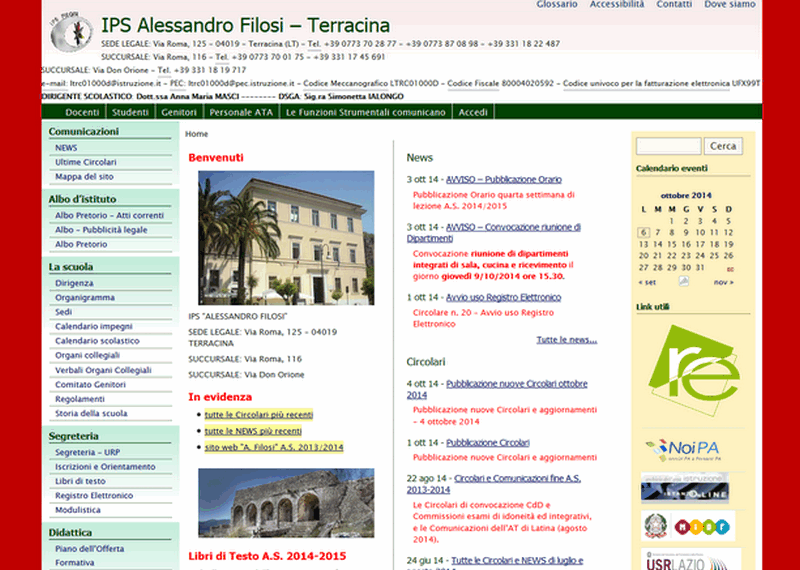Screen dimensions: 800x570
Task: Open Organi collegiali
Action: pyautogui.click(x=87, y=355)
